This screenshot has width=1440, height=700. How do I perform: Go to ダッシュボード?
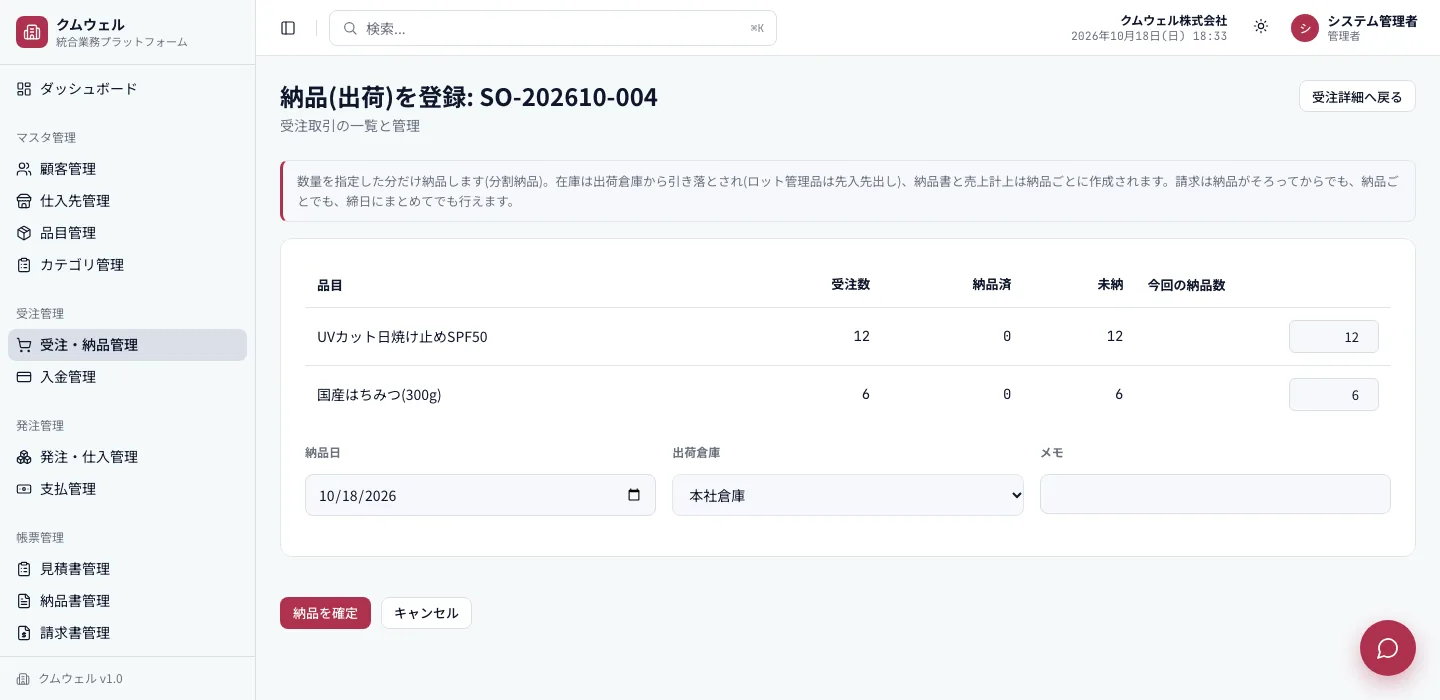(127, 89)
